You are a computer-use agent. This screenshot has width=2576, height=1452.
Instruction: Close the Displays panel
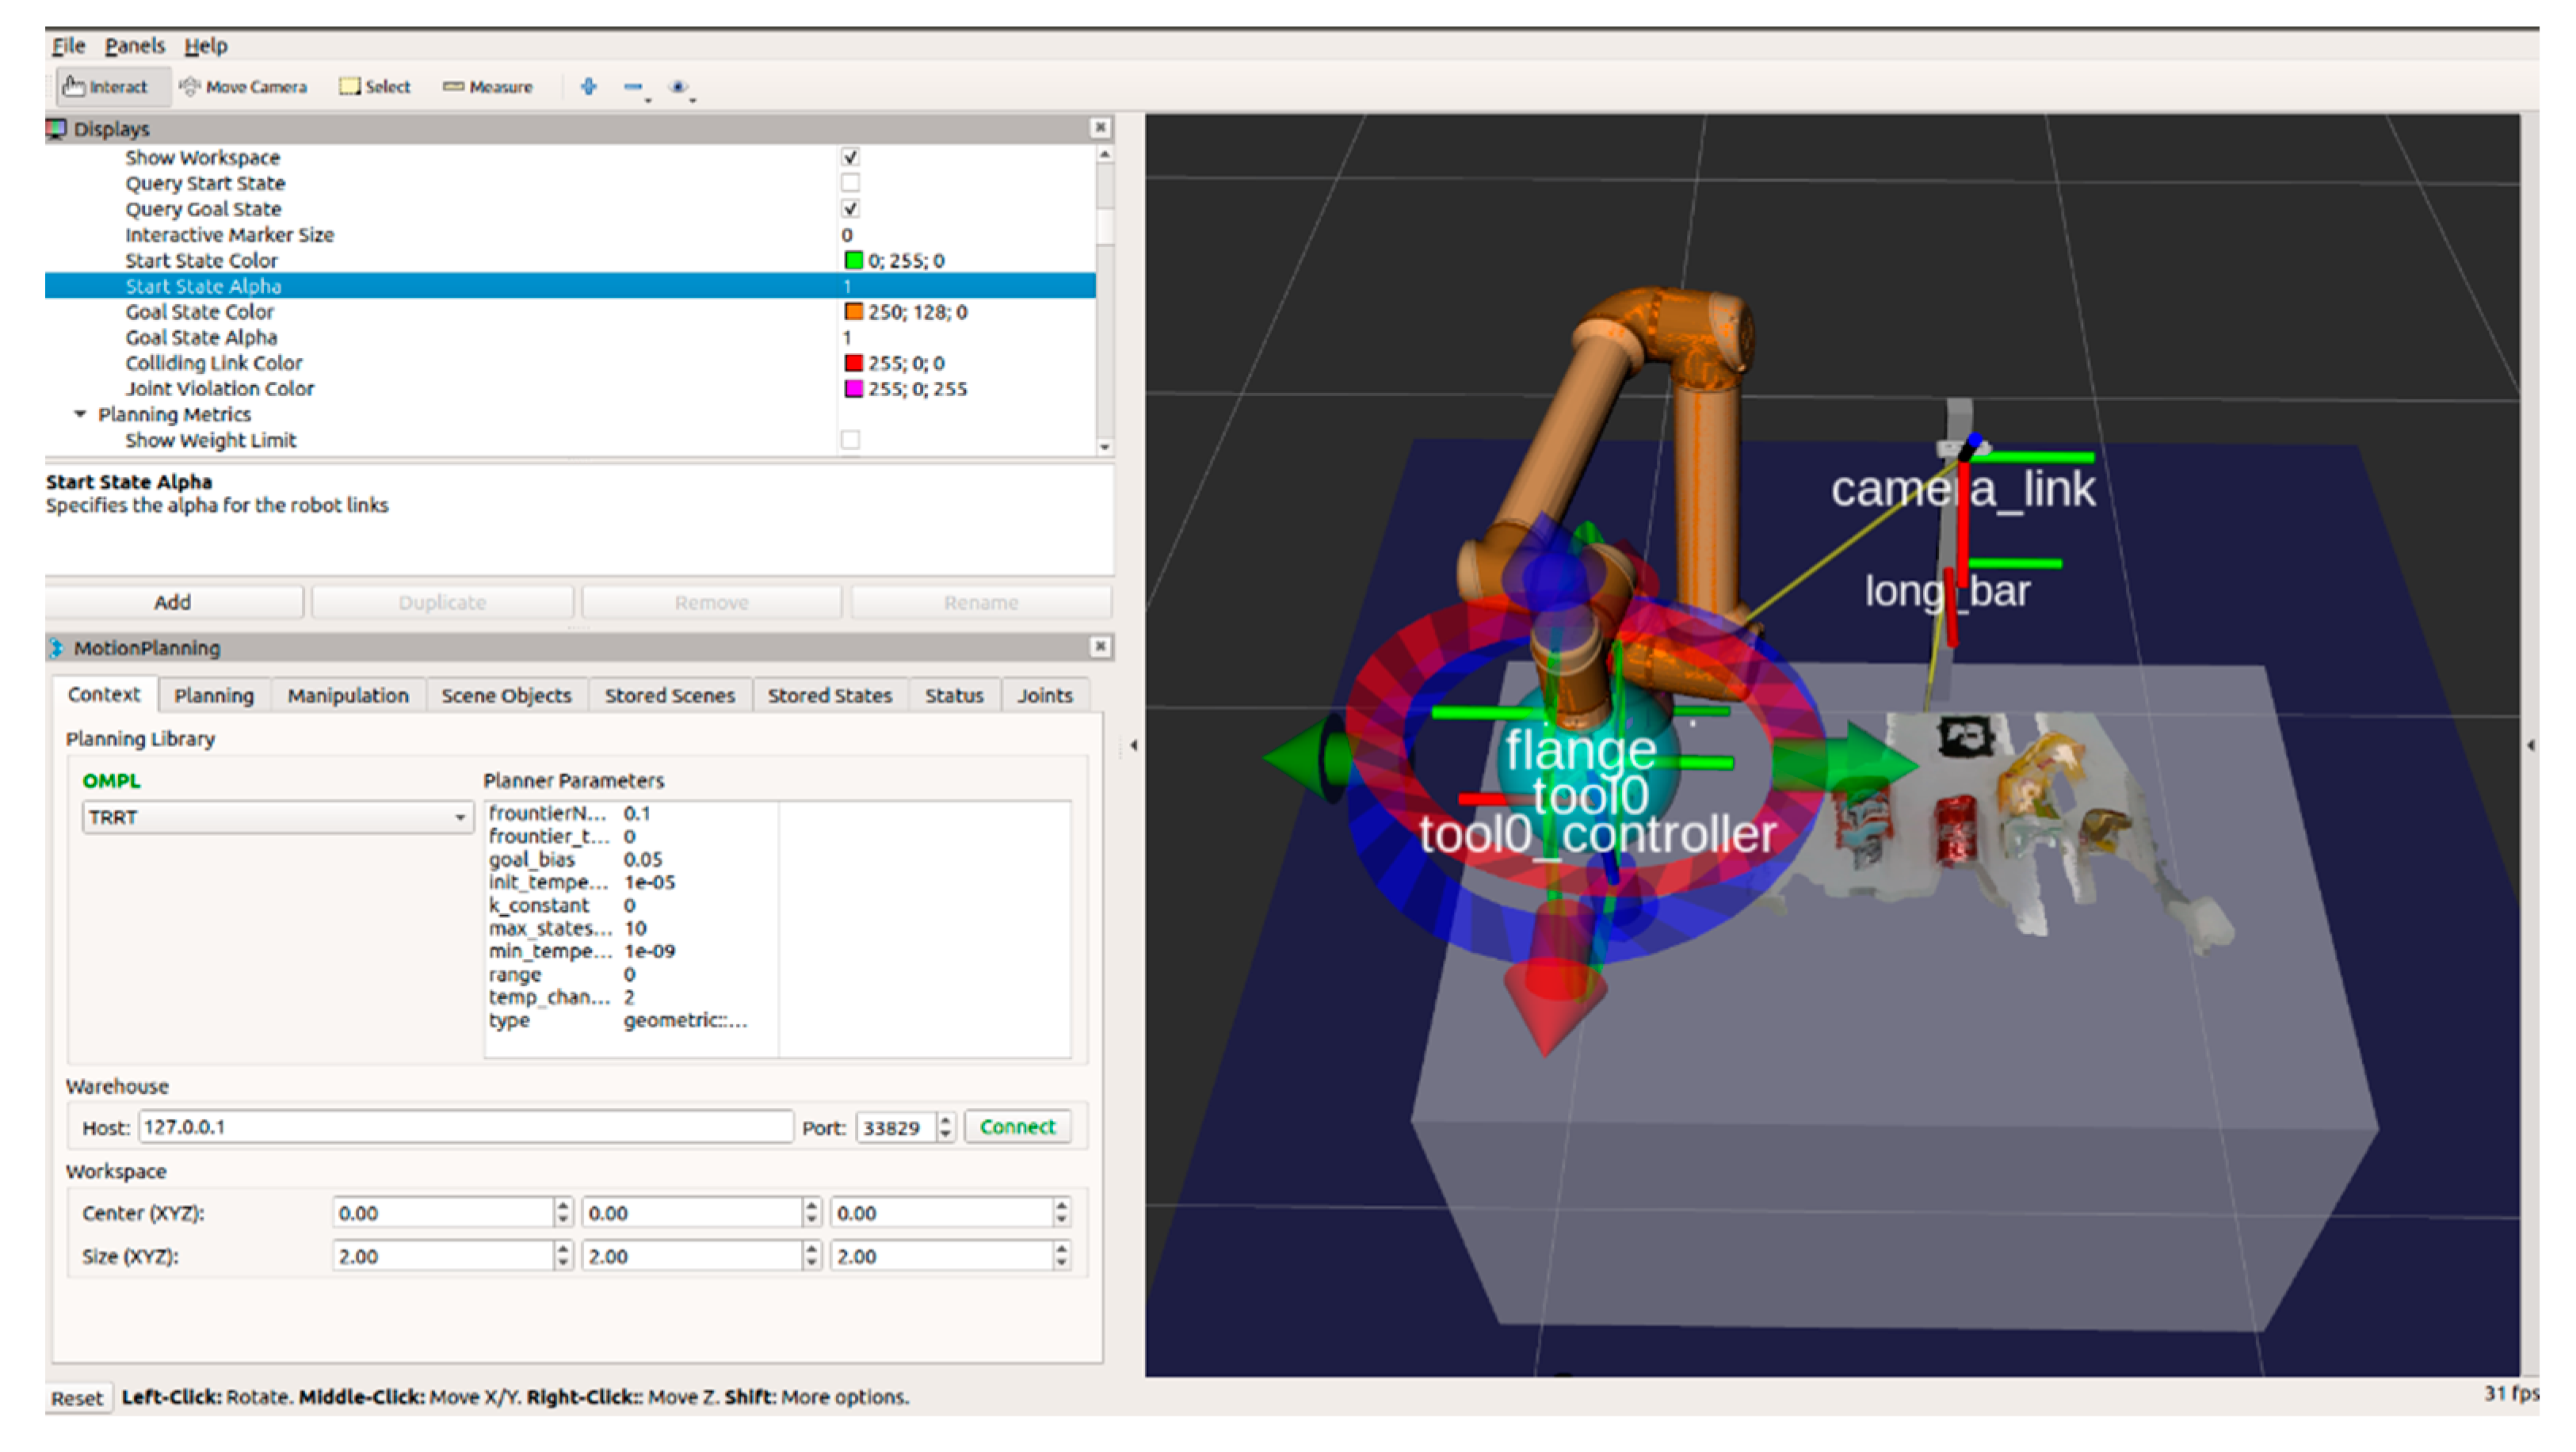pos(1100,128)
